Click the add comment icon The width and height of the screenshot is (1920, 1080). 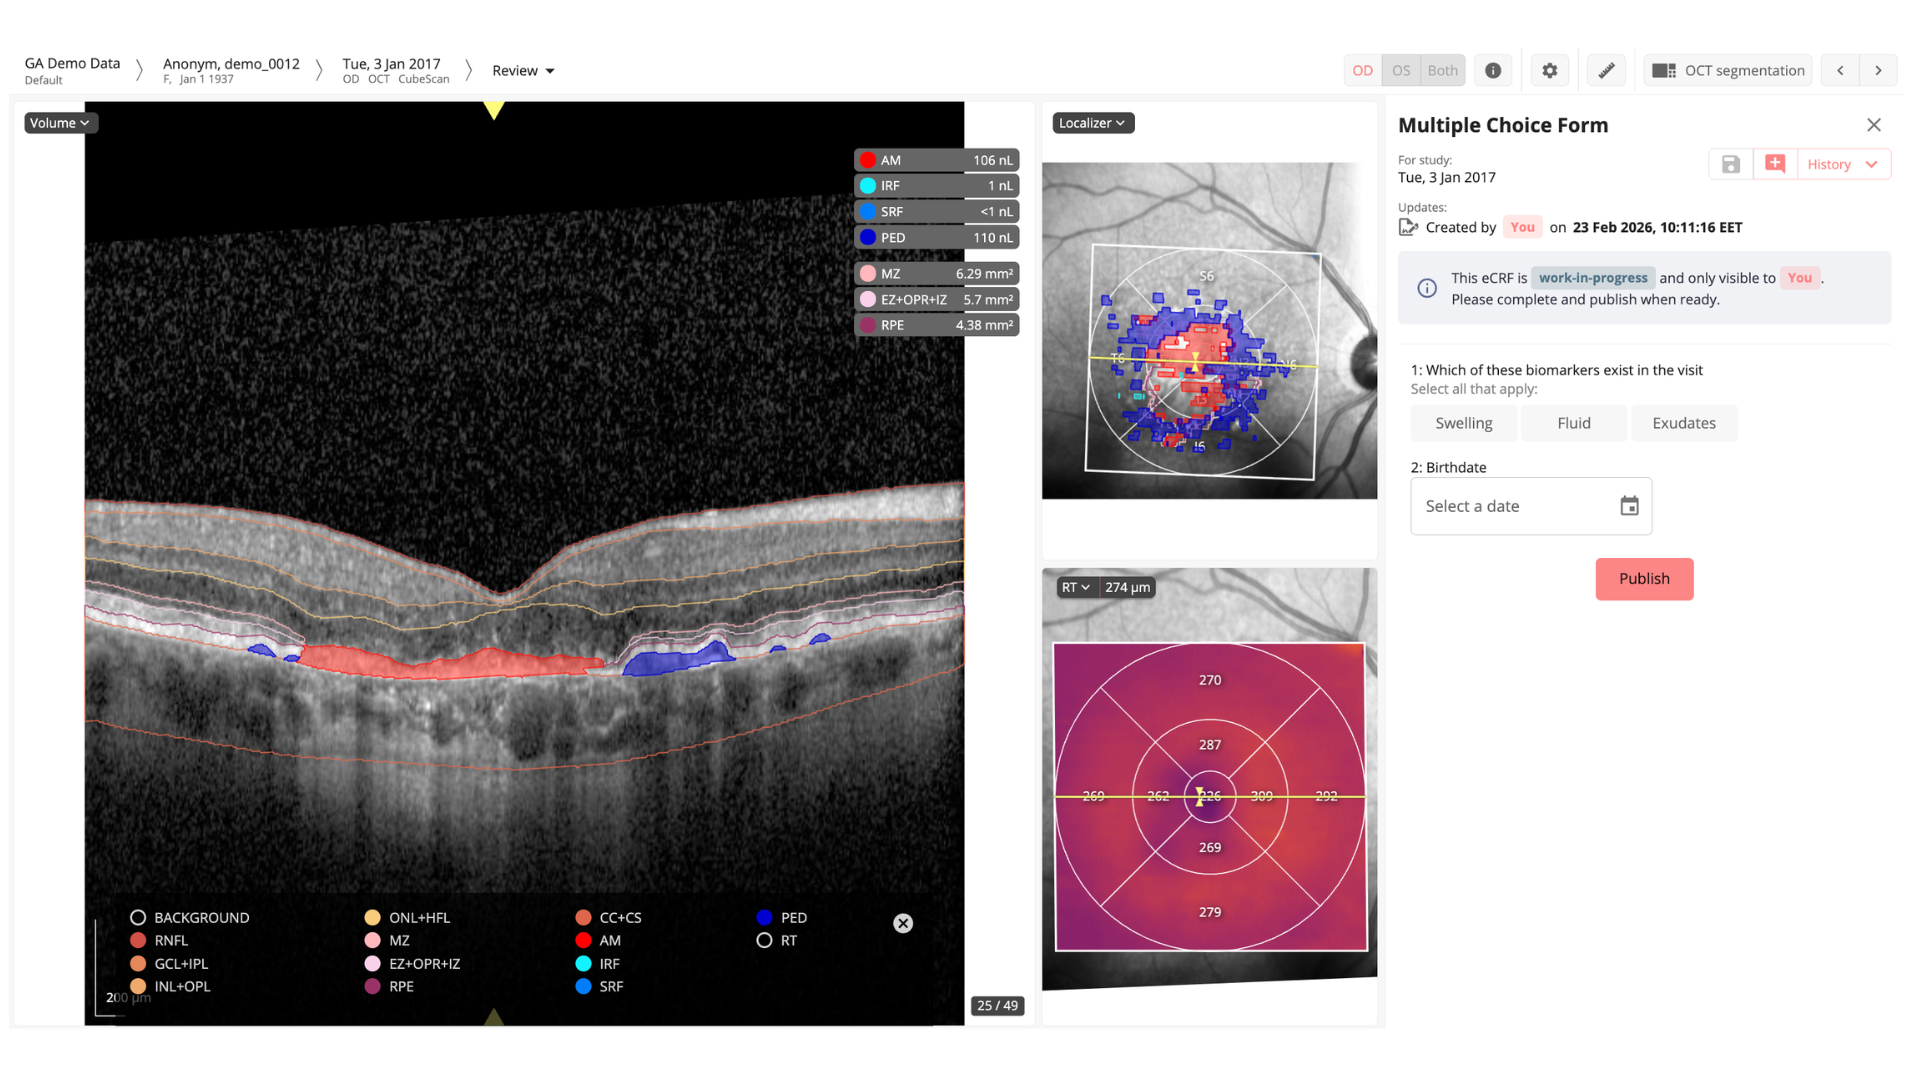1775,164
